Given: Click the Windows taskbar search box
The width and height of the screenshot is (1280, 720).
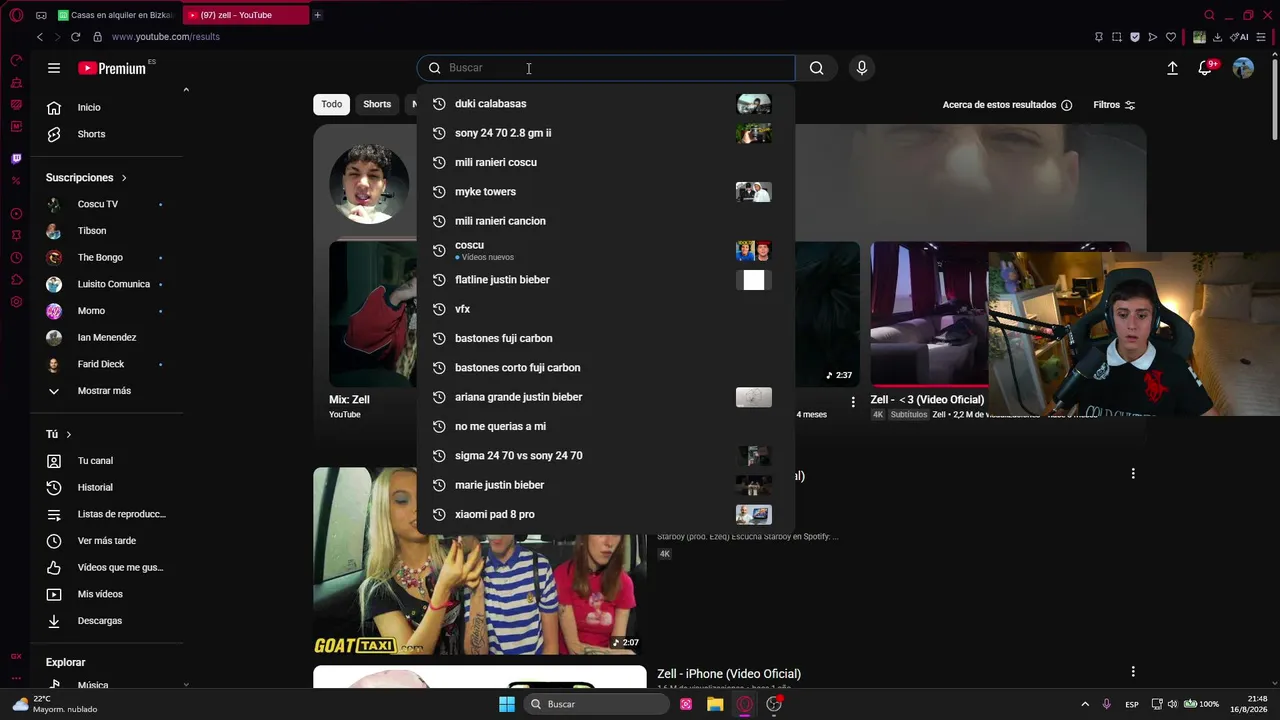Looking at the screenshot, I should (x=596, y=704).
